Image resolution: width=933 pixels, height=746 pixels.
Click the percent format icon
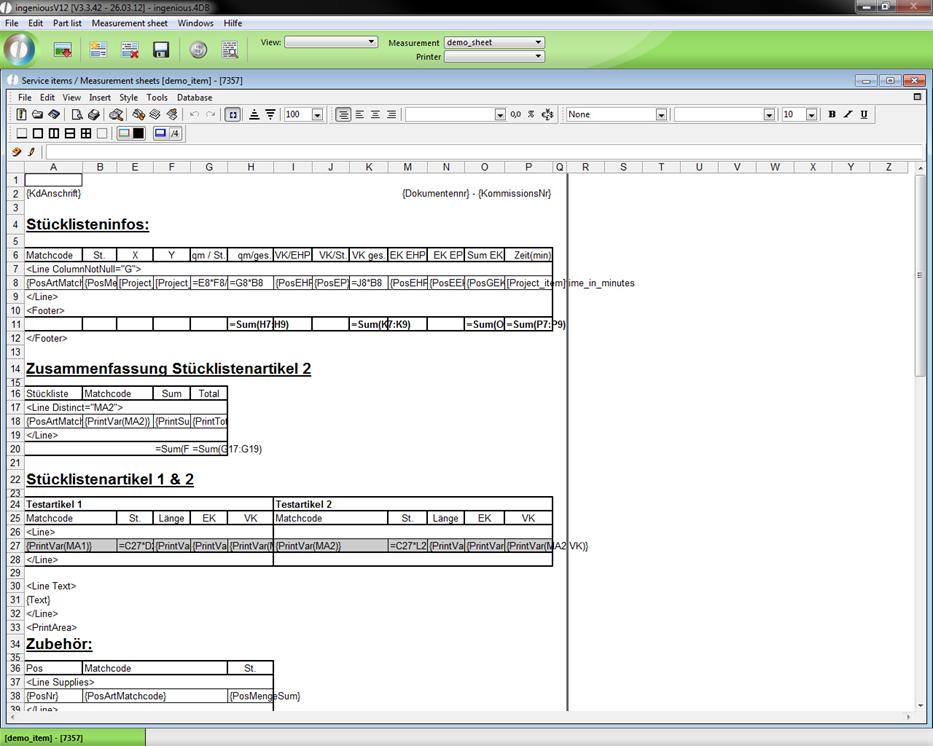[x=531, y=115]
